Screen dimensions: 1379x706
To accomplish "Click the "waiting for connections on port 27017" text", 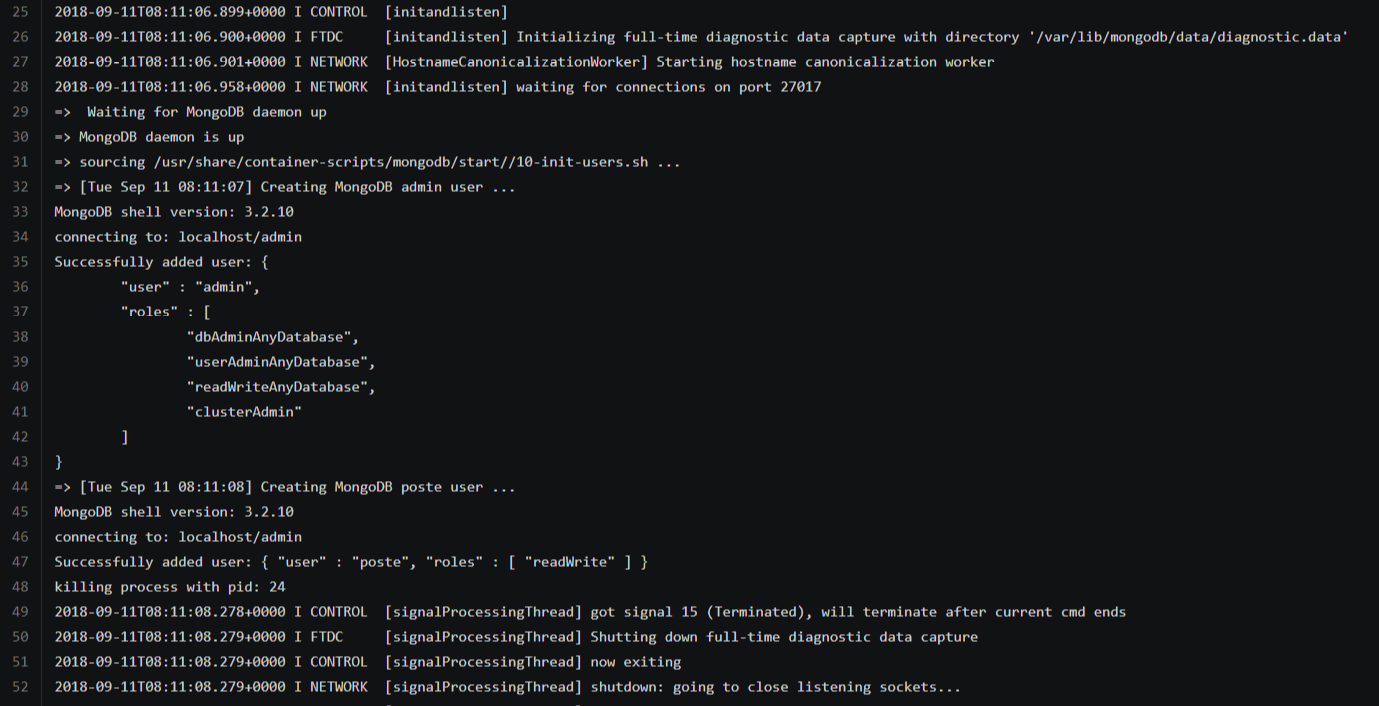I will click(x=668, y=87).
